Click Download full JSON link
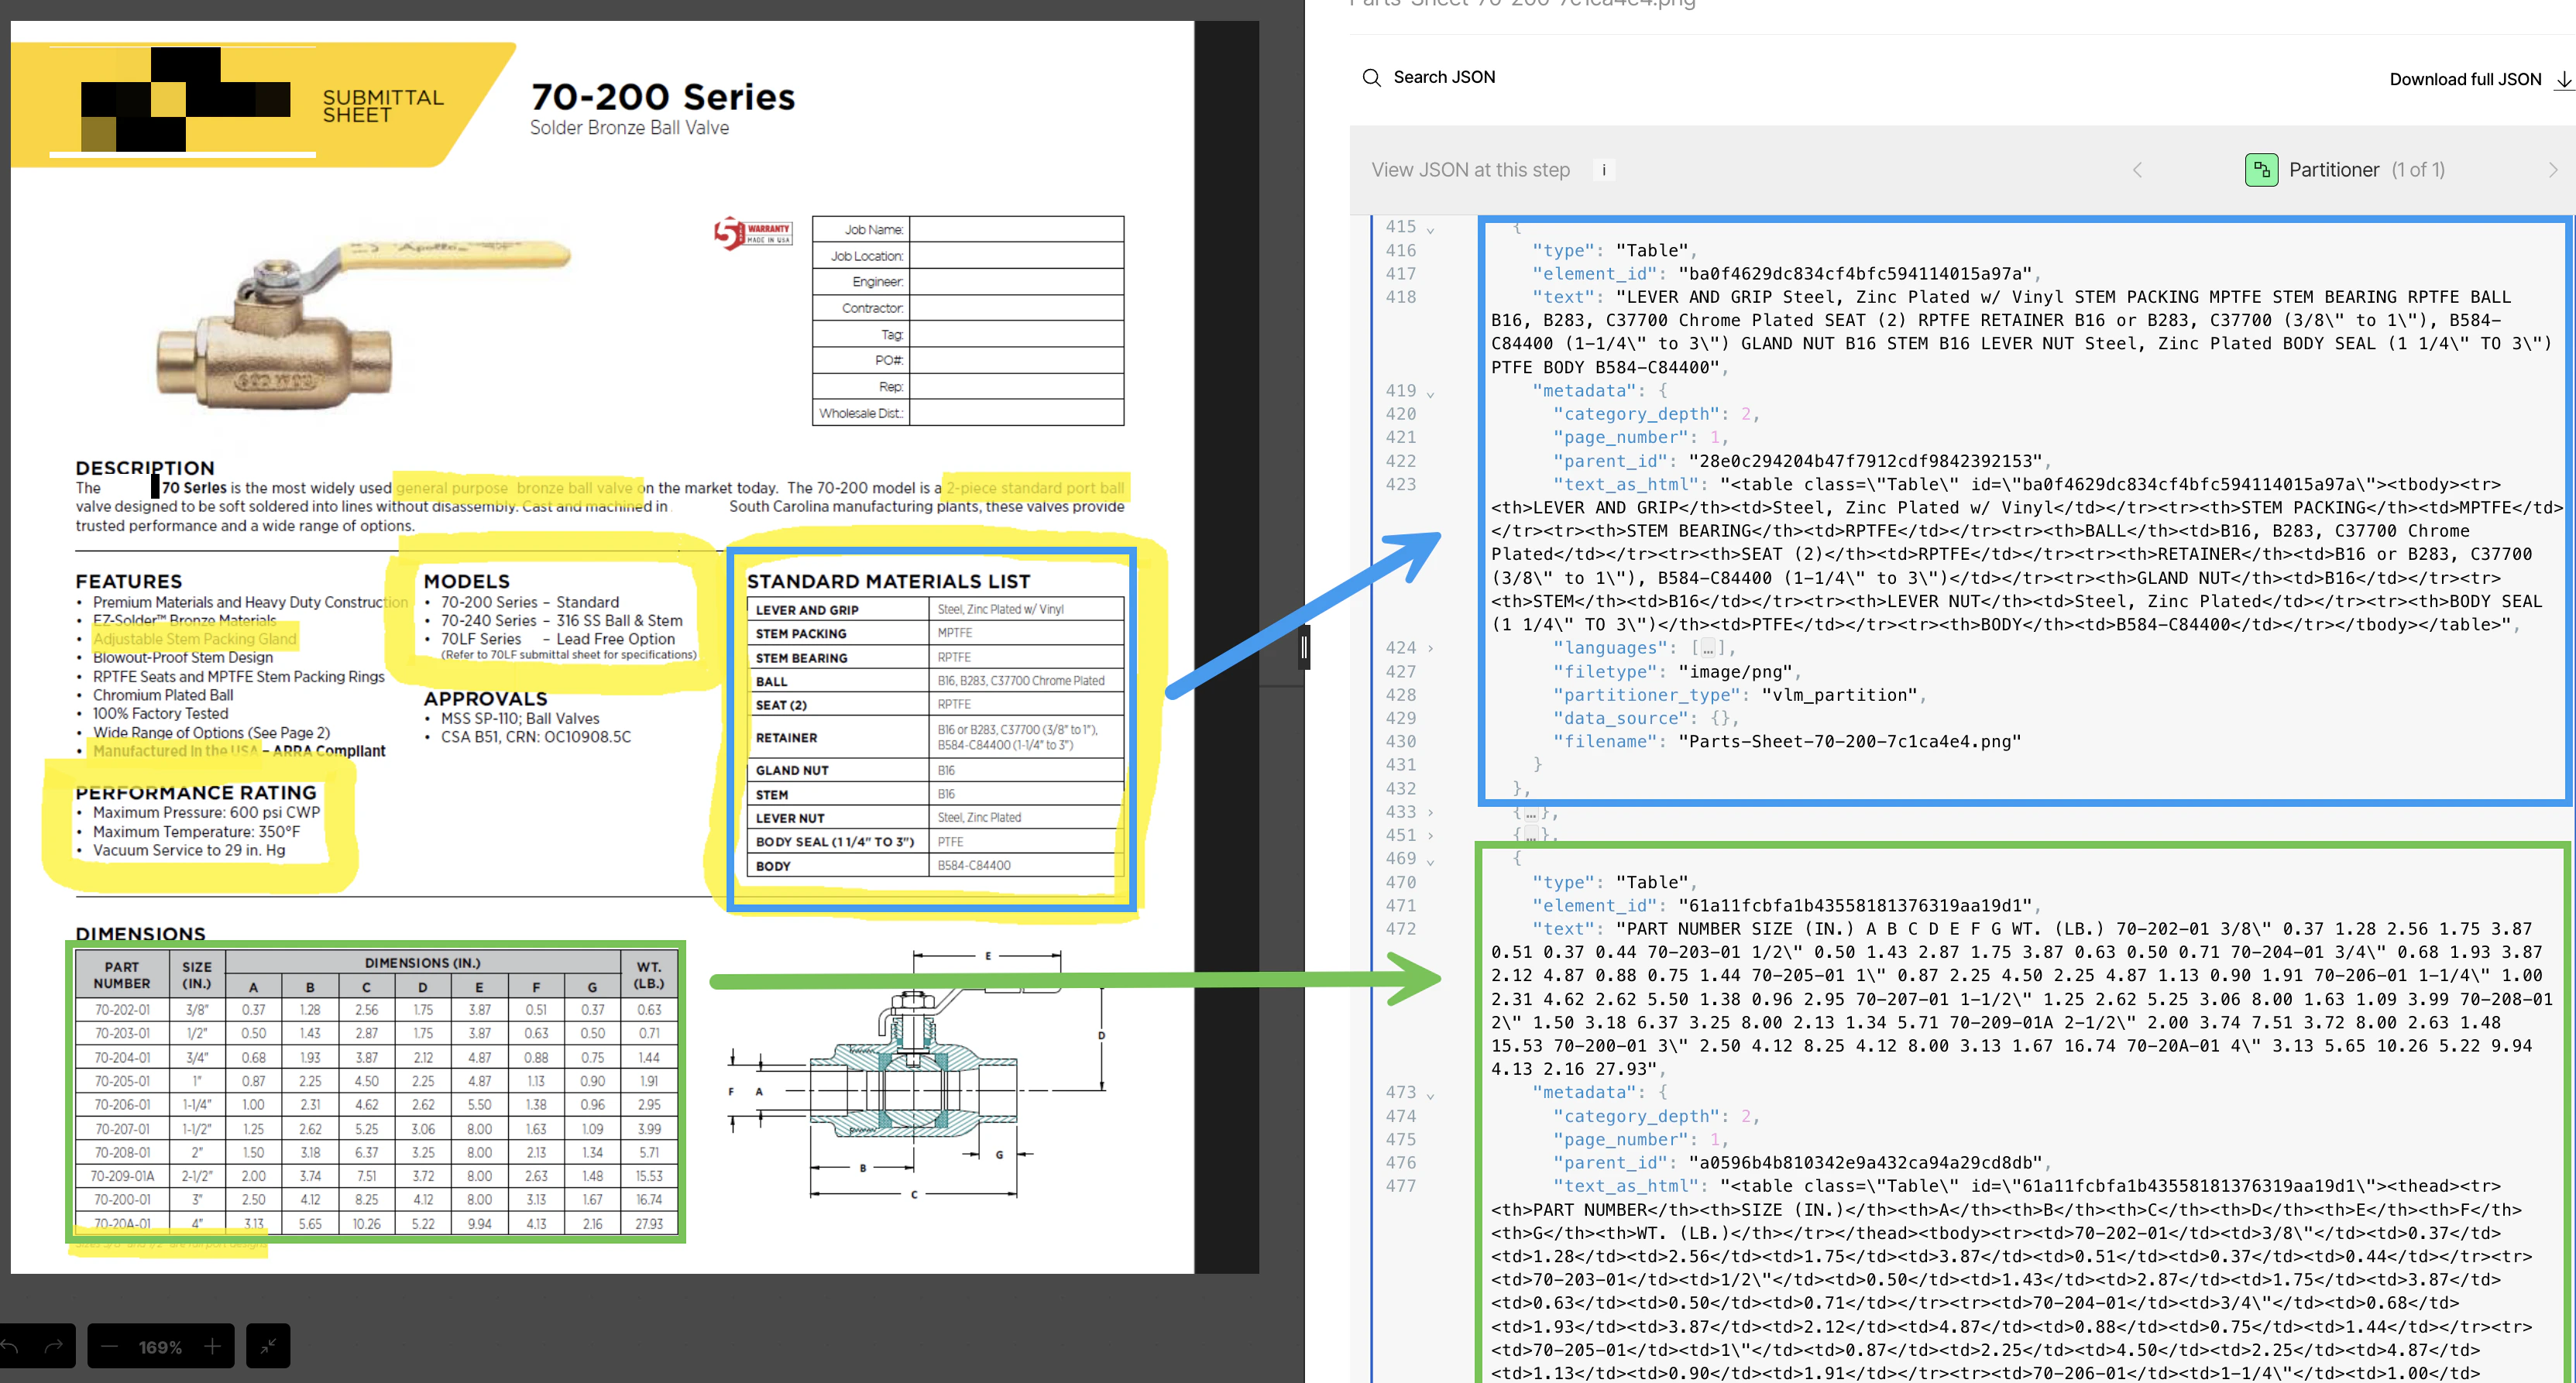 click(2464, 80)
